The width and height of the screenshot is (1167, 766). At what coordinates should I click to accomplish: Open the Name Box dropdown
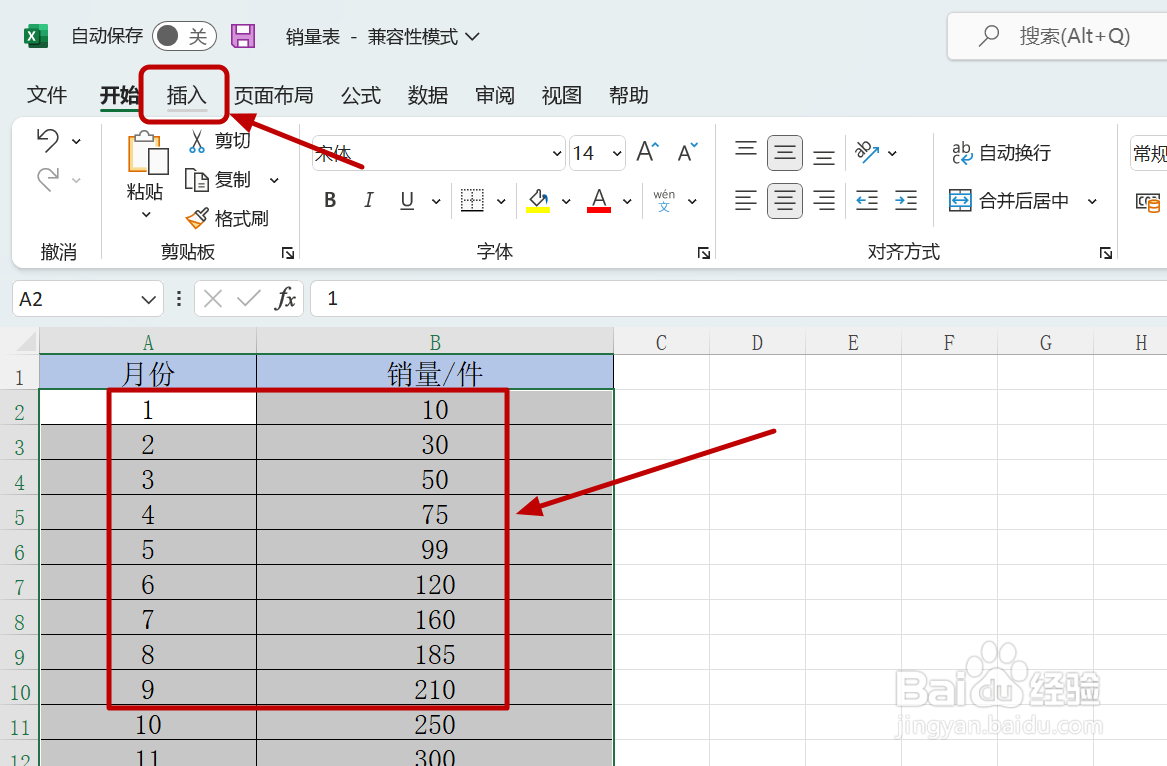point(148,299)
